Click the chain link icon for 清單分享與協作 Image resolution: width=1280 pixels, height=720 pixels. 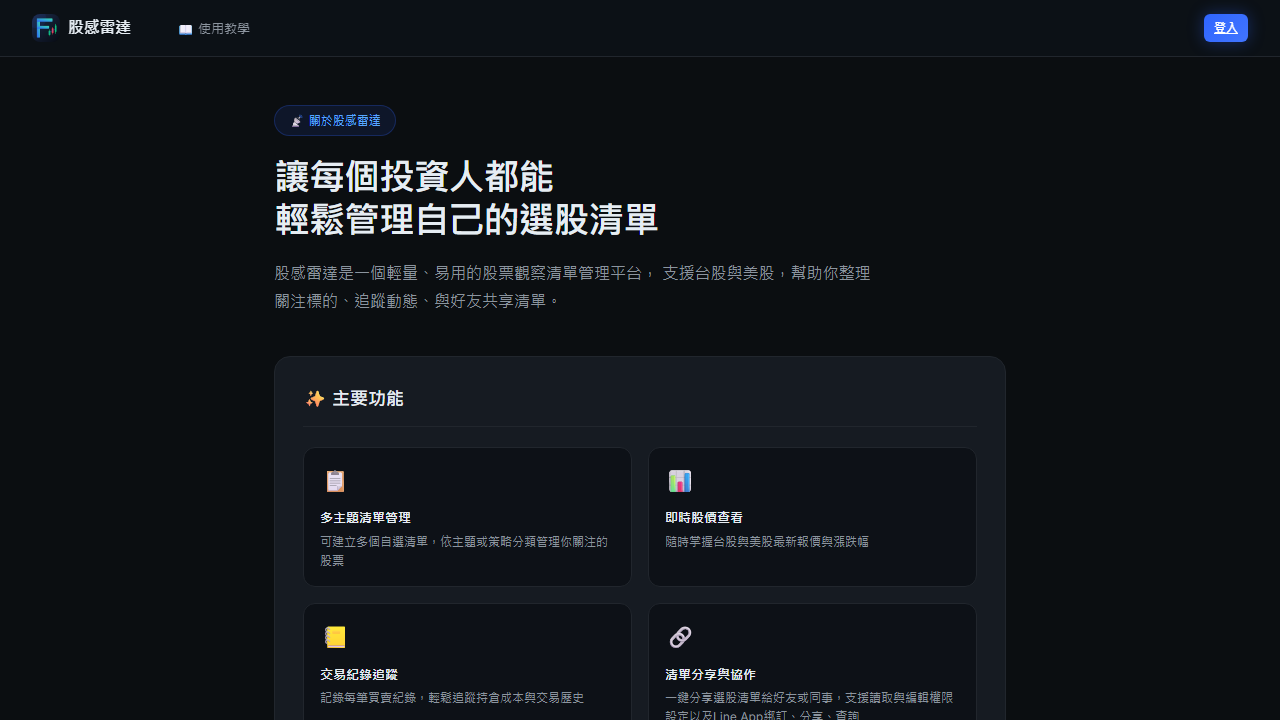click(680, 637)
